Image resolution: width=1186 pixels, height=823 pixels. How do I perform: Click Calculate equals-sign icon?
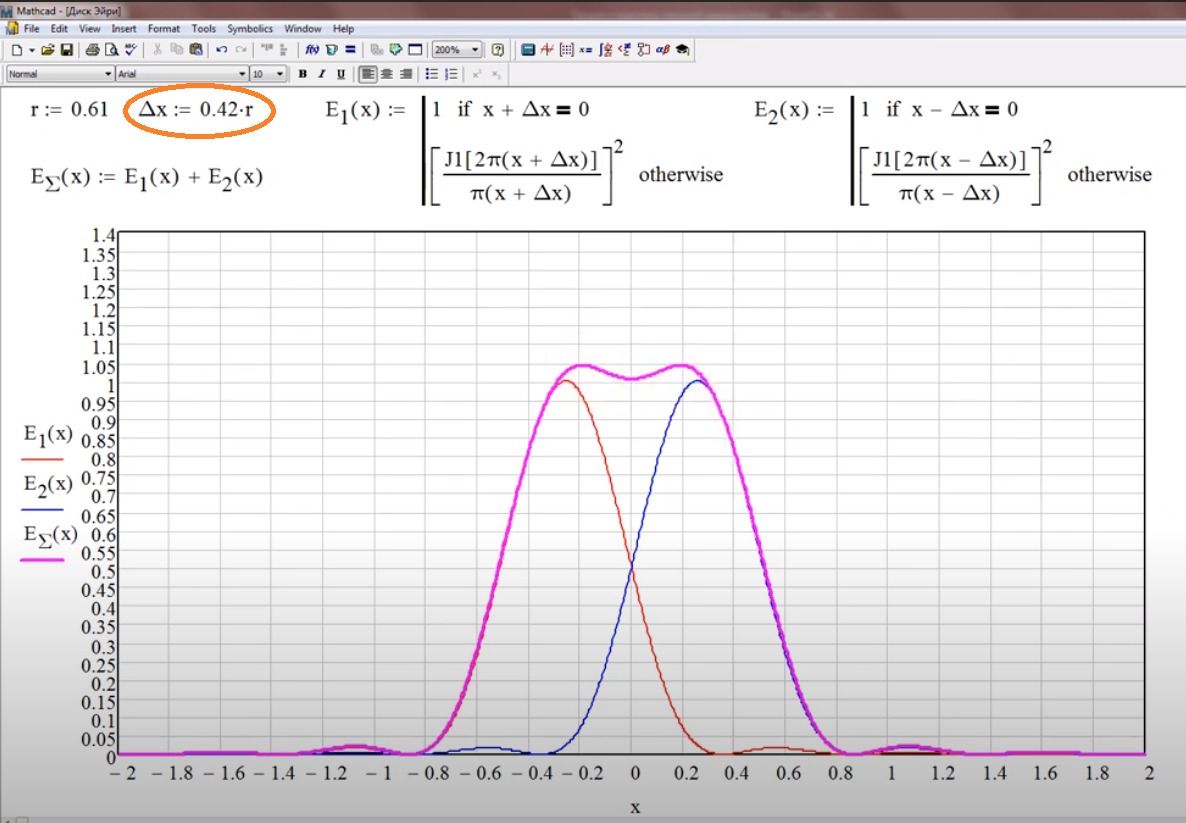[350, 50]
